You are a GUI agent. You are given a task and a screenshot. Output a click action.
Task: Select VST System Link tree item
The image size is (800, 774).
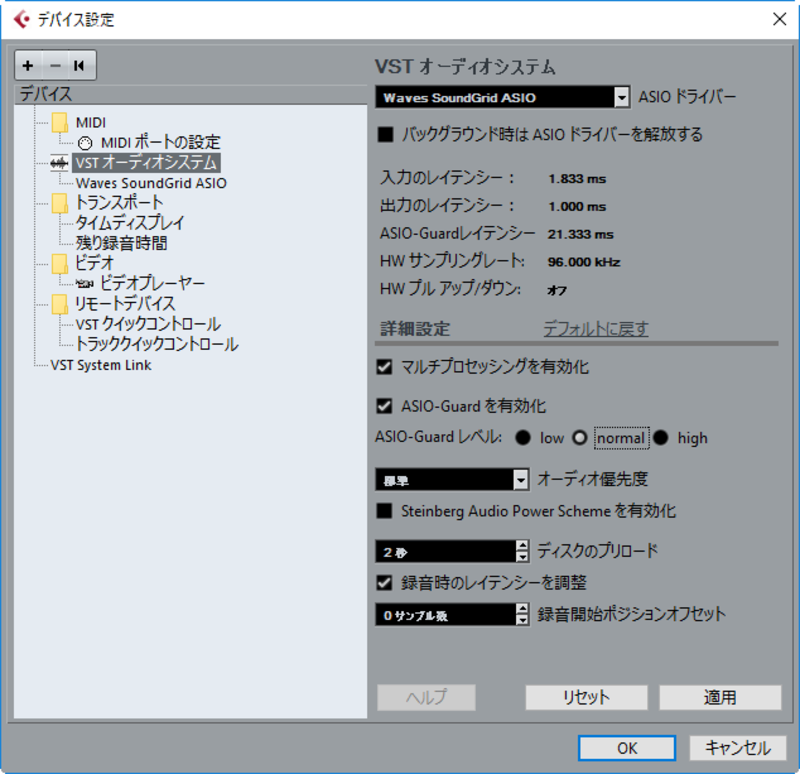pyautogui.click(x=101, y=365)
